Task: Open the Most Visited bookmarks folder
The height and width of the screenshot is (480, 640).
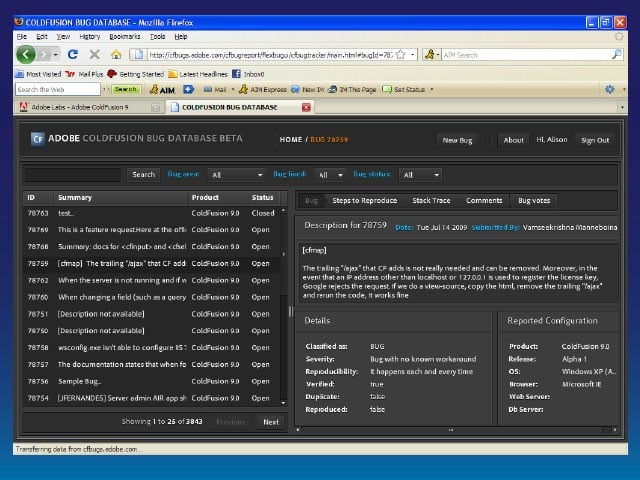Action: (38, 74)
